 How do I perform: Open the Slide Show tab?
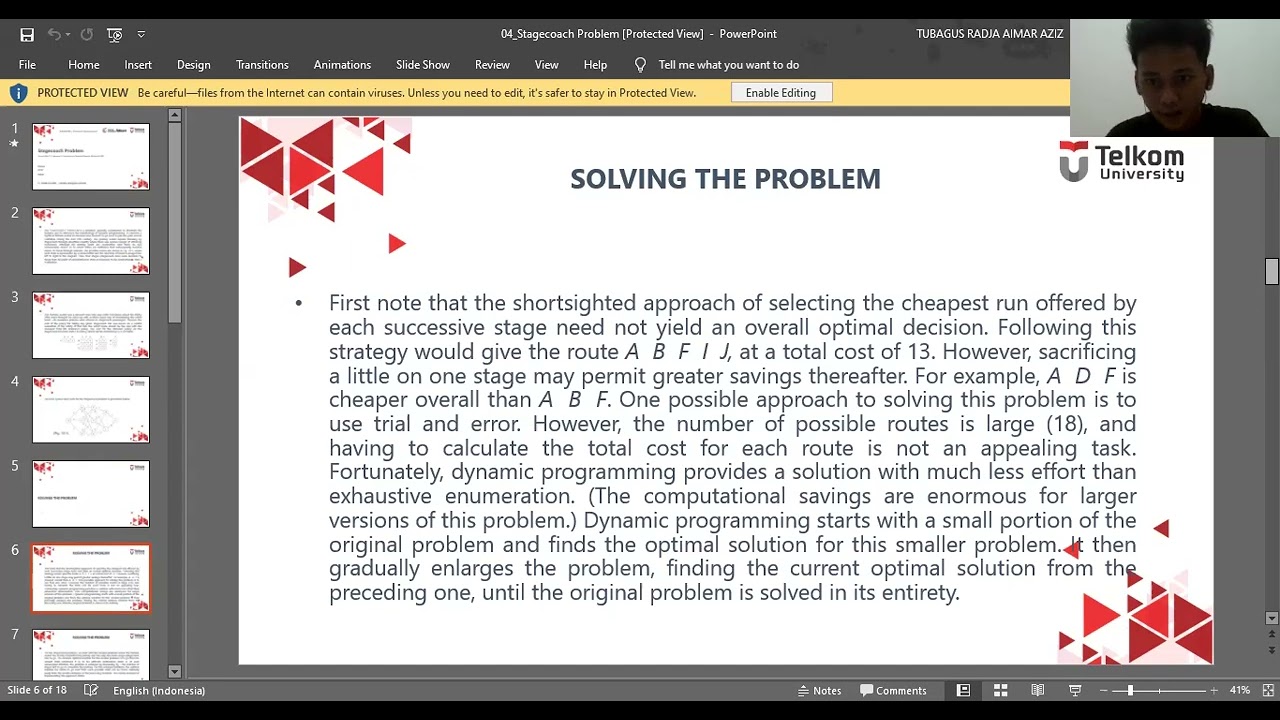[x=423, y=65]
